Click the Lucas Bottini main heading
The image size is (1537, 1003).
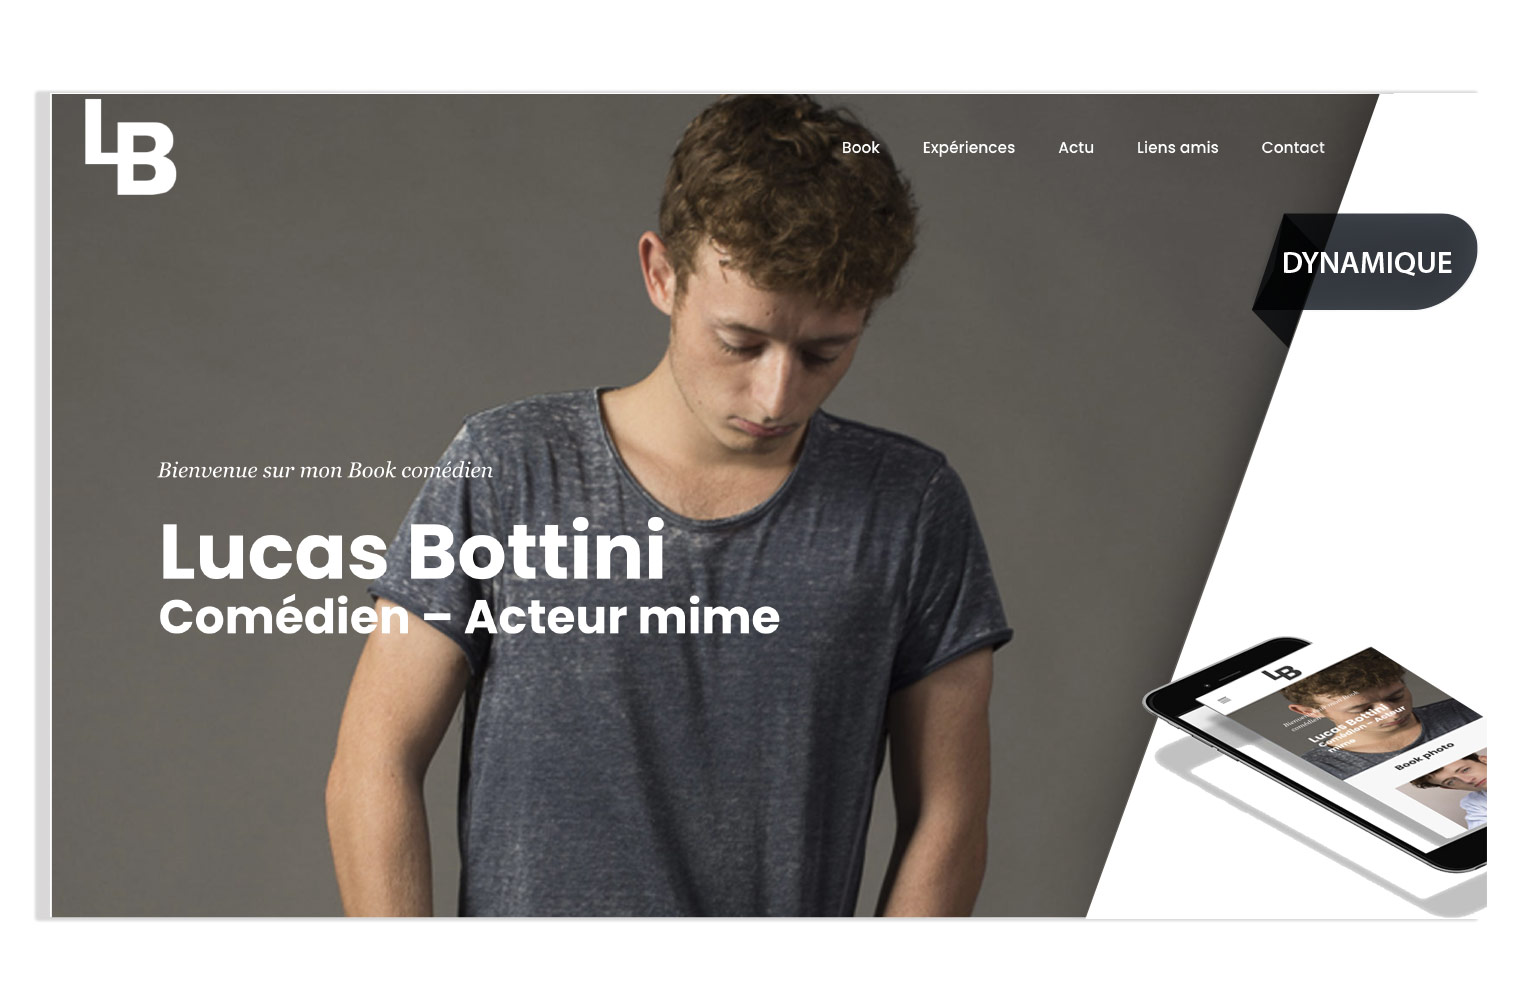tap(412, 550)
